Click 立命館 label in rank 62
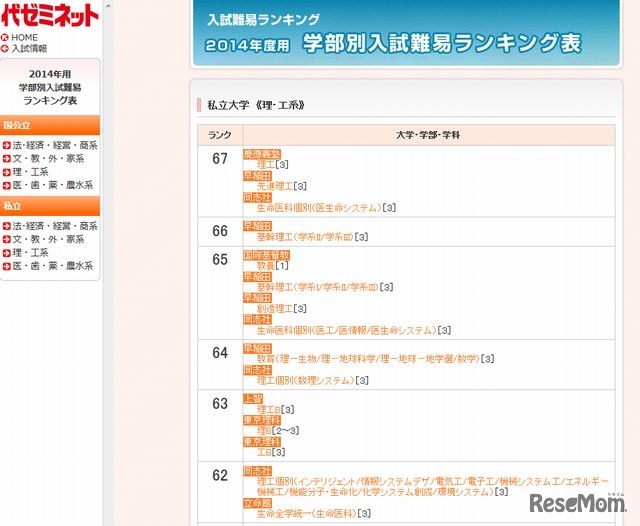Image resolution: width=640 pixels, height=526 pixels. tap(257, 503)
